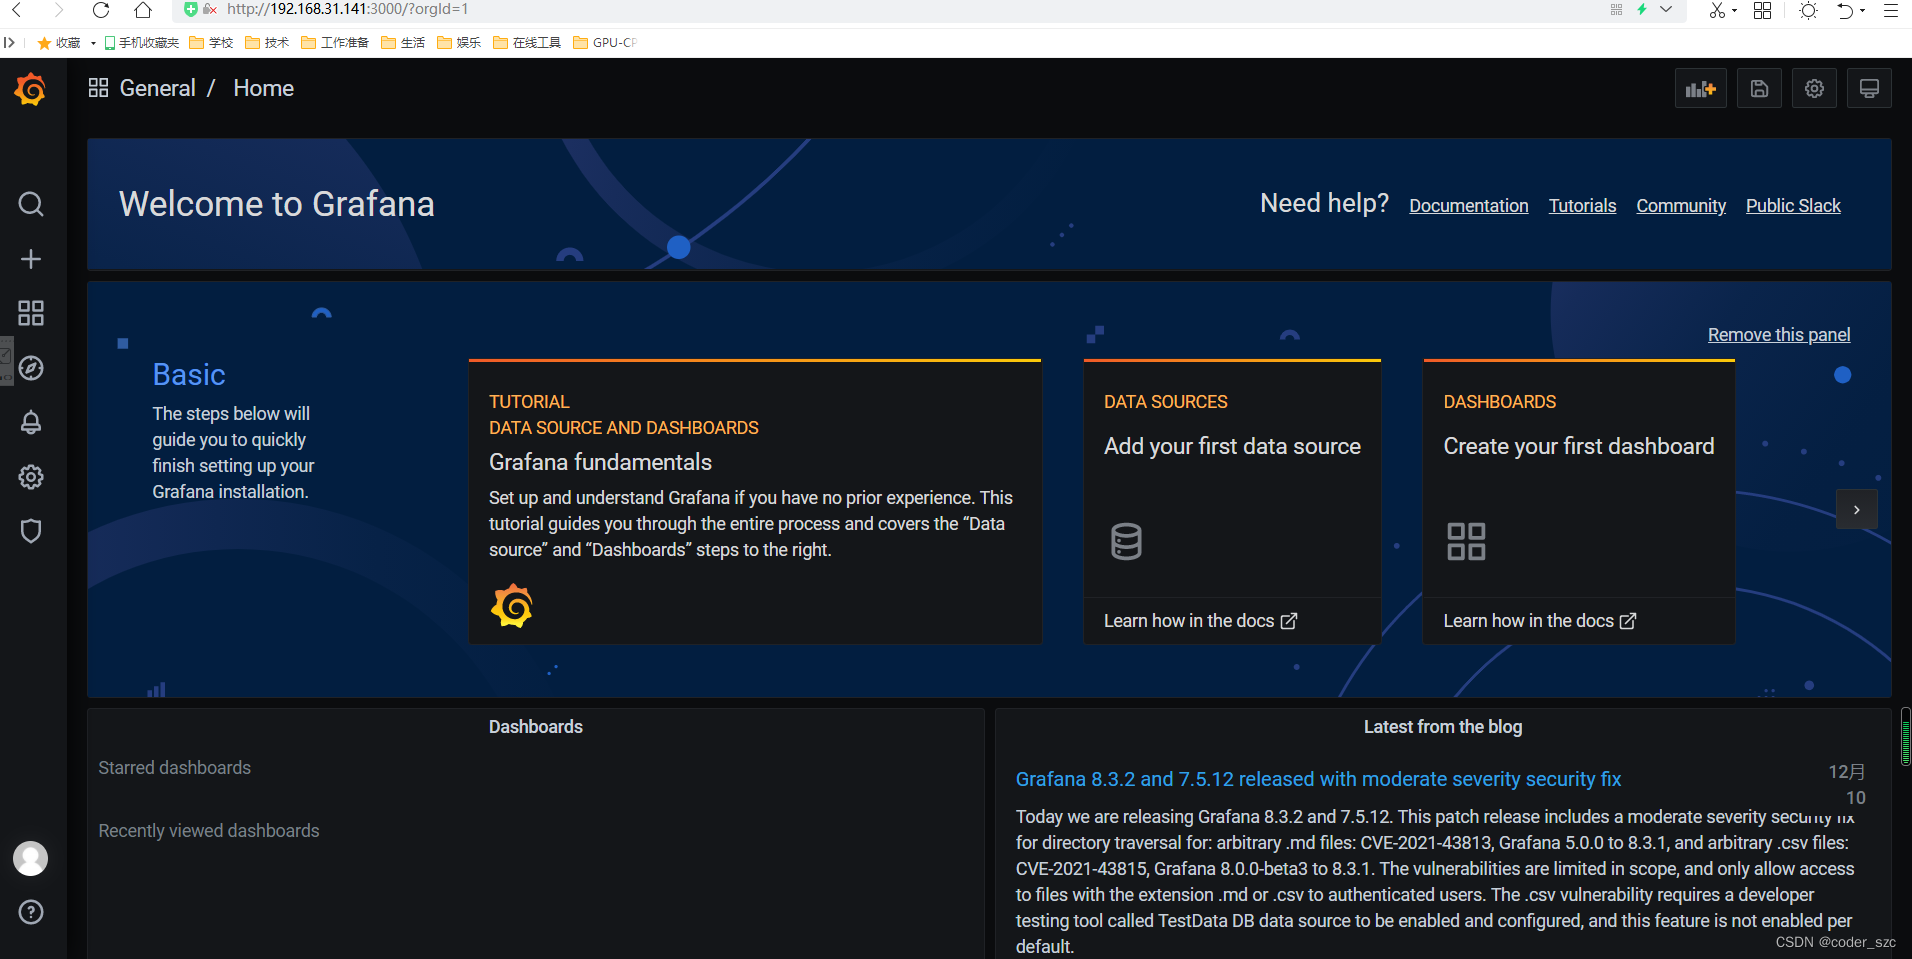Open the Public Slack link

coord(1793,206)
